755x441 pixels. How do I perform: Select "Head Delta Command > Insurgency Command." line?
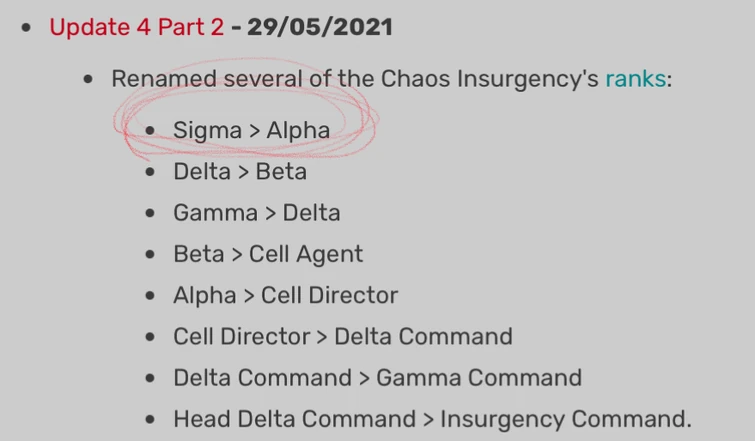(x=432, y=419)
